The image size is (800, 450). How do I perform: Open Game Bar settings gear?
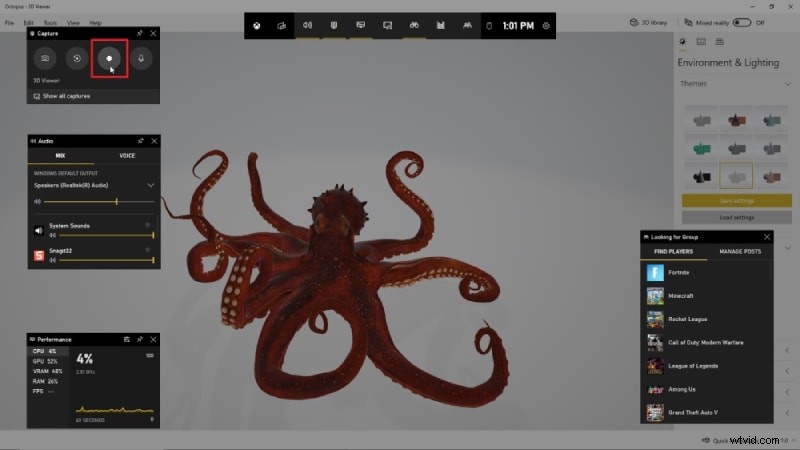pyautogui.click(x=546, y=25)
